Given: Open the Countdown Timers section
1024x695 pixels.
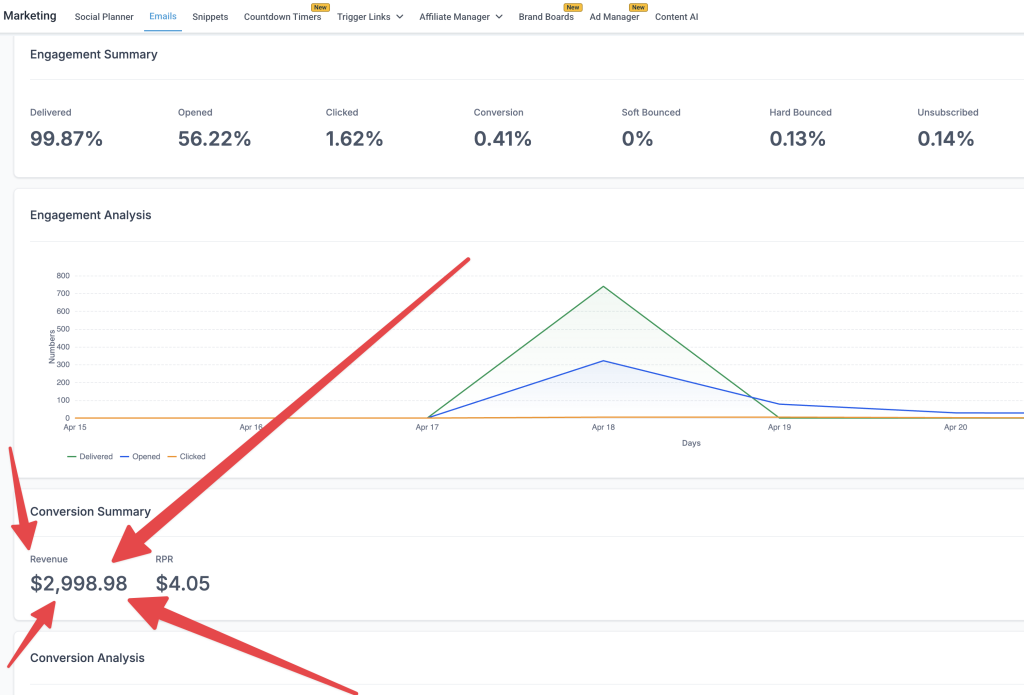Looking at the screenshot, I should point(282,17).
